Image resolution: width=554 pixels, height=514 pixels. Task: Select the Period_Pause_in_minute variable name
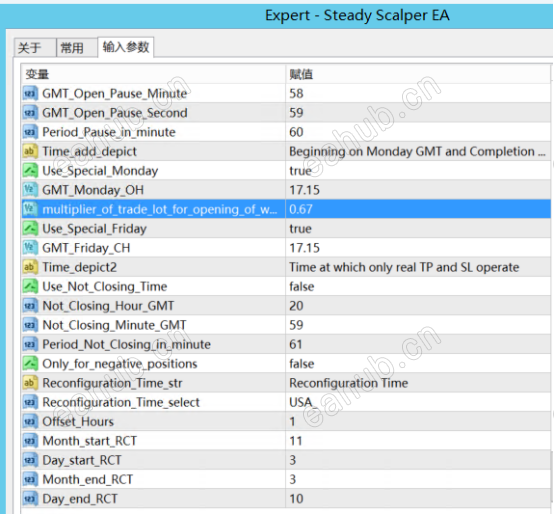[109, 132]
